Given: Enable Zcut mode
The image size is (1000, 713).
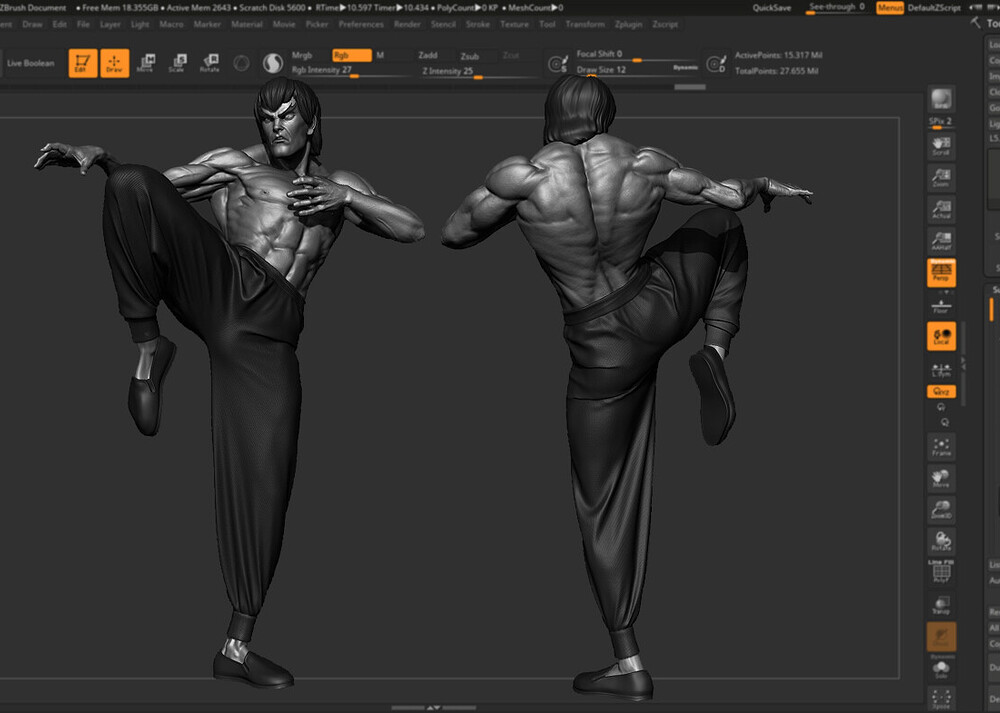Looking at the screenshot, I should coord(511,55).
